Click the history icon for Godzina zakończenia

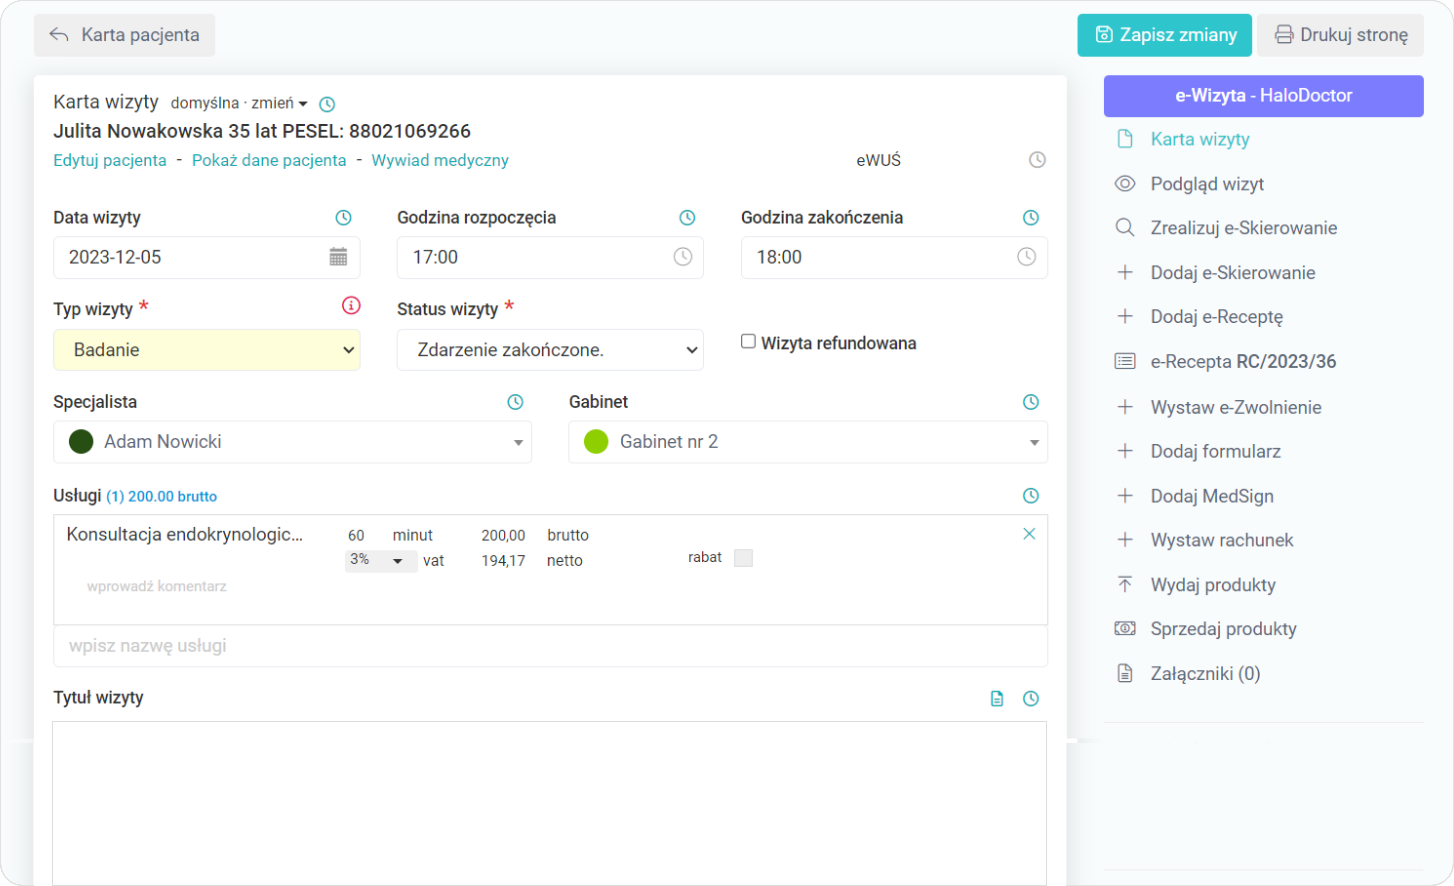pos(1031,217)
